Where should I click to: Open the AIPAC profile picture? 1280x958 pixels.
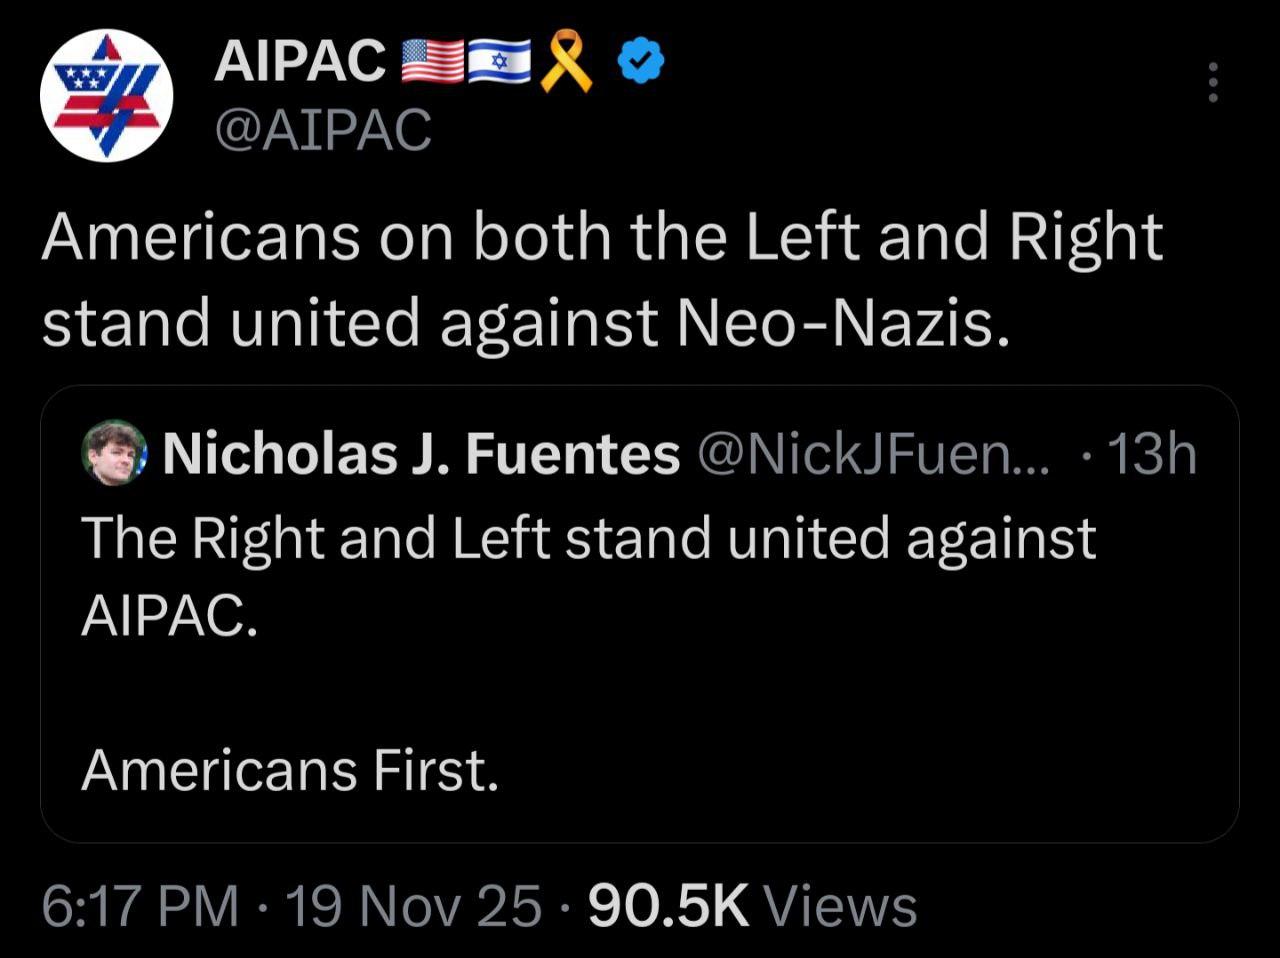point(106,96)
